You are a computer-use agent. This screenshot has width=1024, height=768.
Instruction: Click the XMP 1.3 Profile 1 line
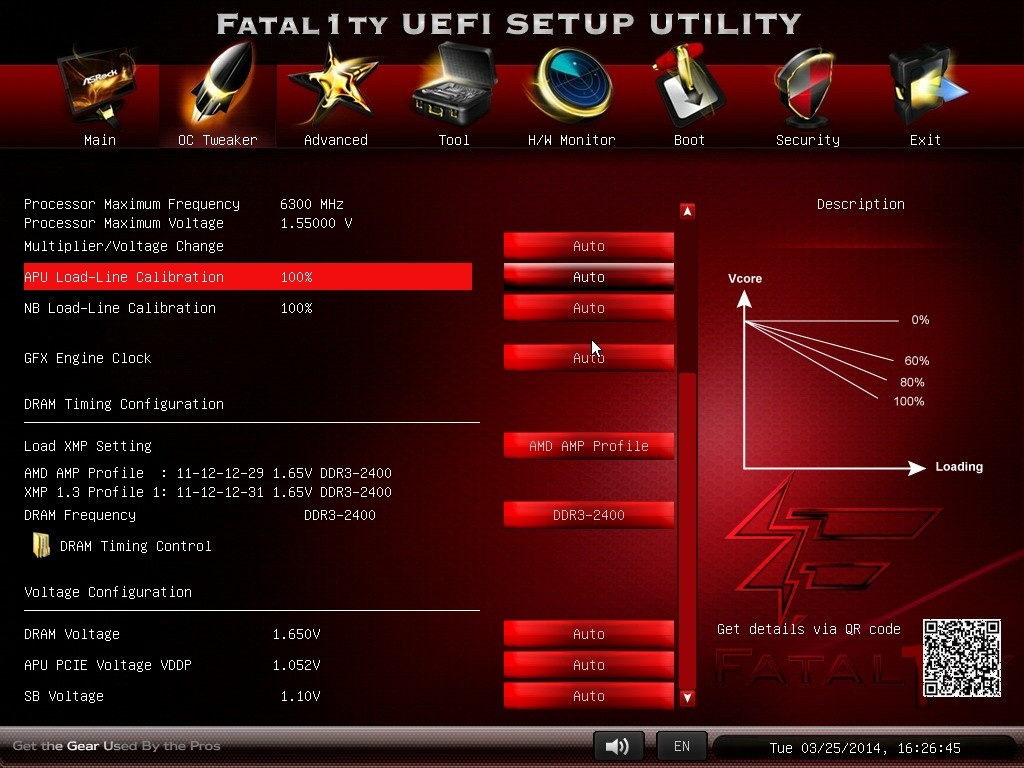click(x=208, y=492)
